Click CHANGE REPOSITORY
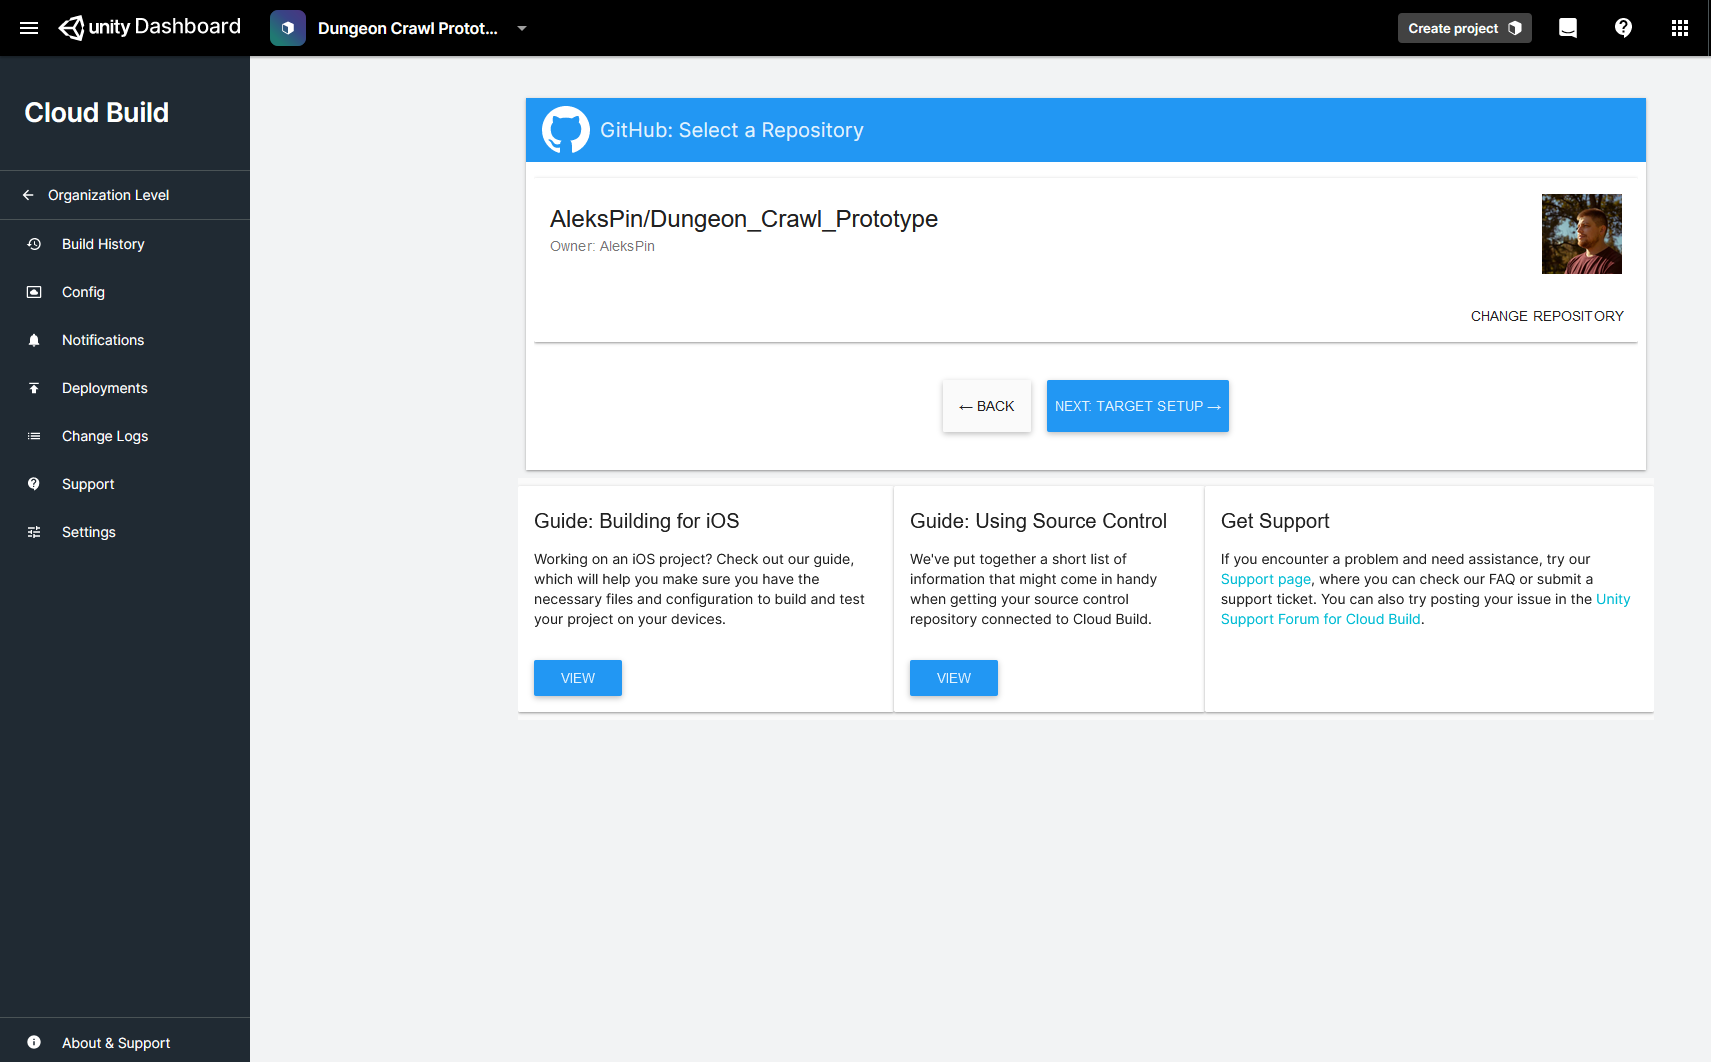The height and width of the screenshot is (1062, 1711). coord(1547,316)
